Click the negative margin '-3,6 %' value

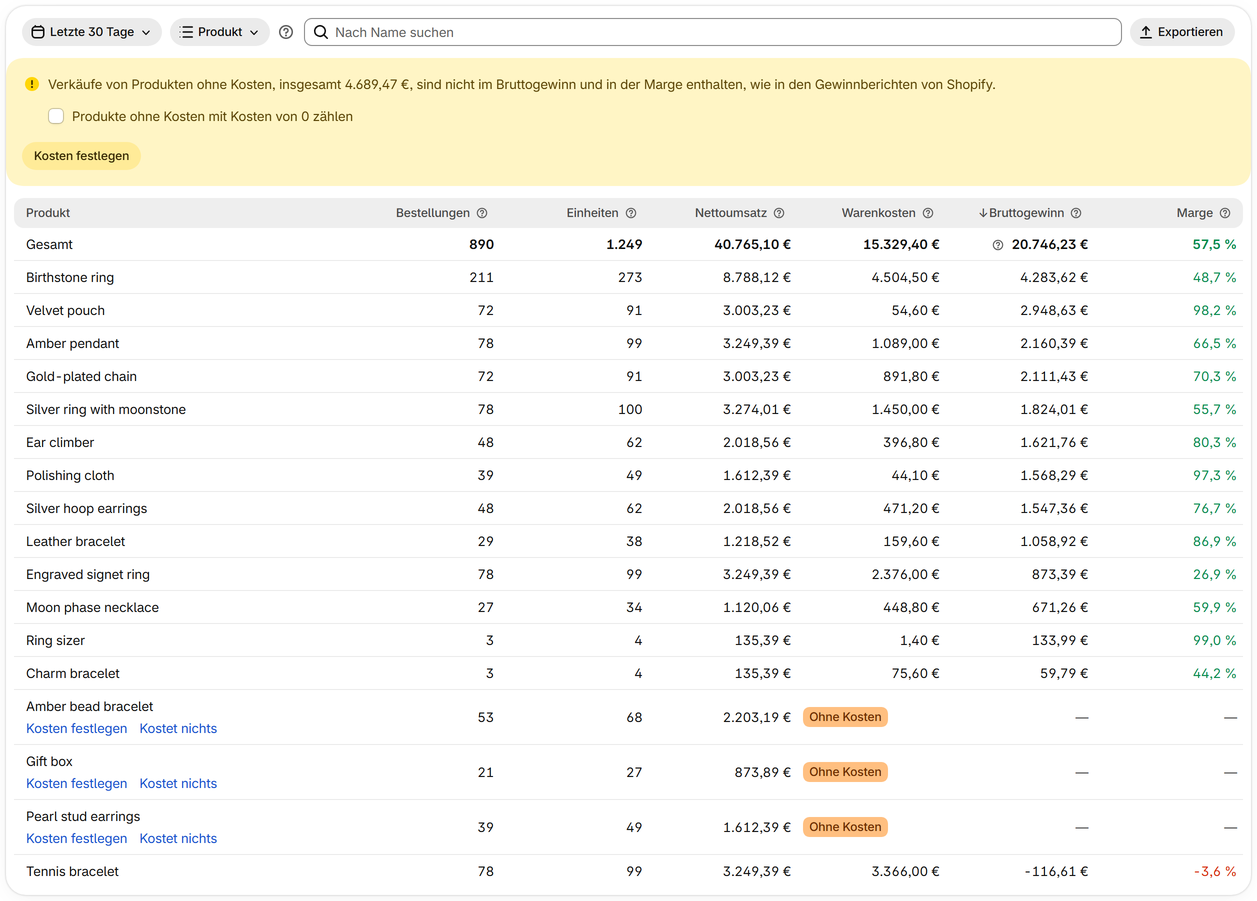tap(1215, 871)
